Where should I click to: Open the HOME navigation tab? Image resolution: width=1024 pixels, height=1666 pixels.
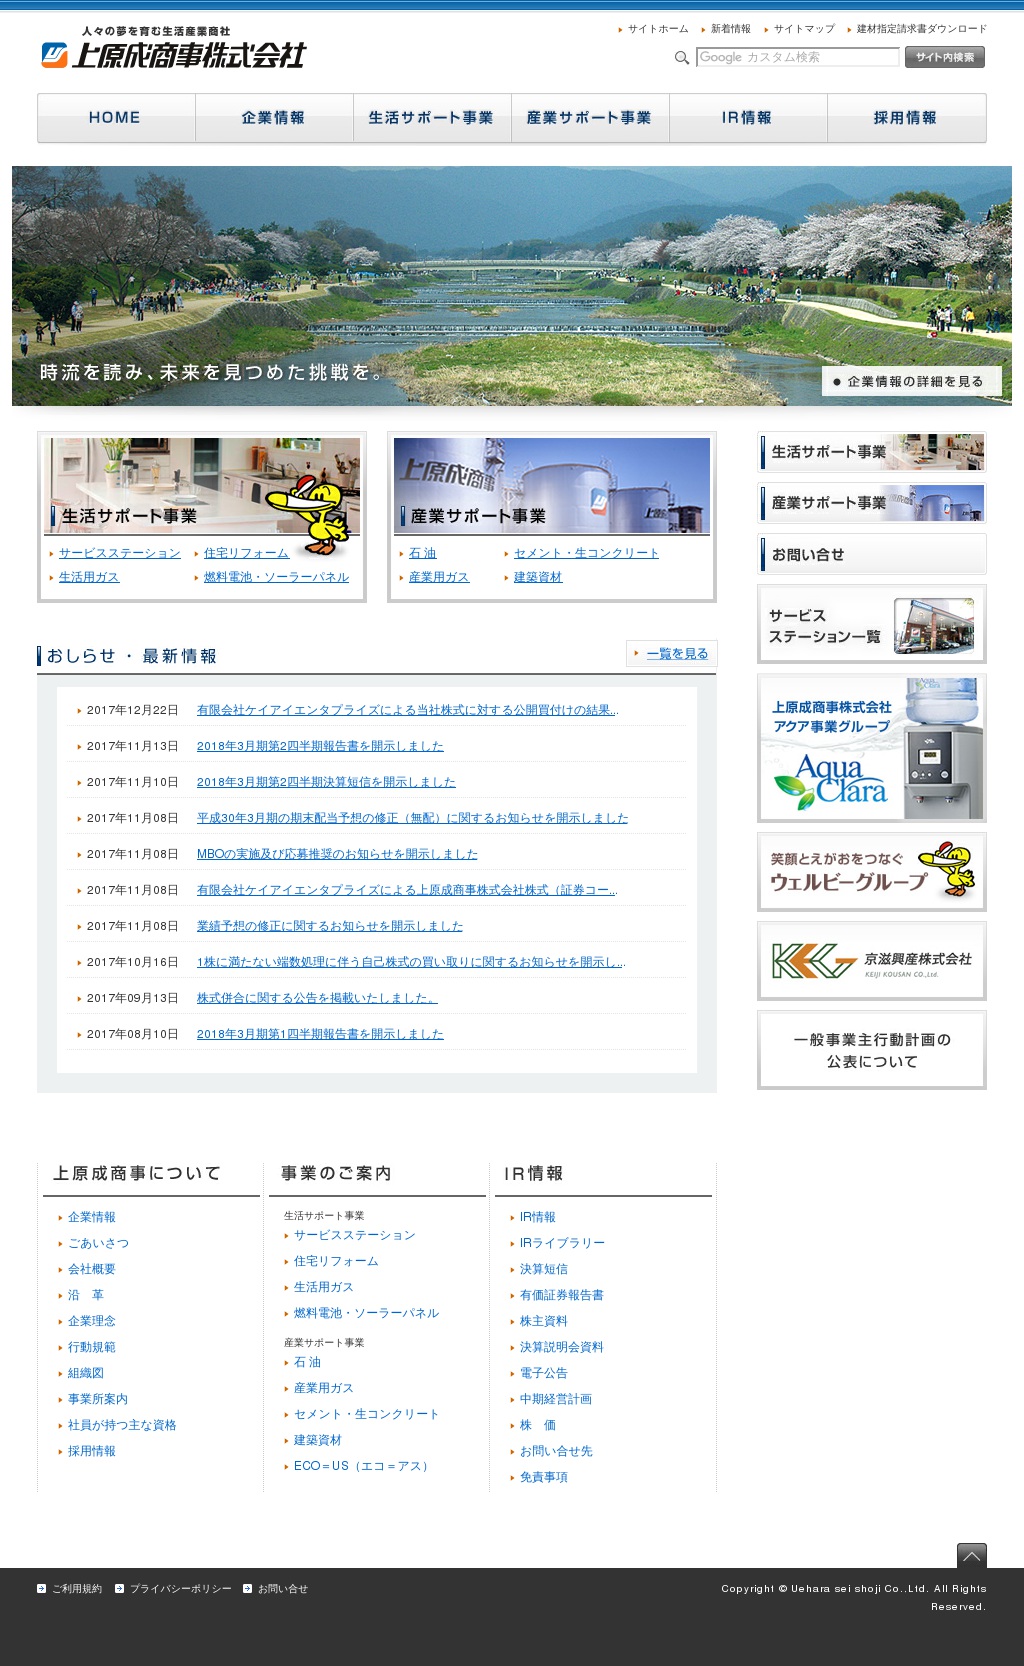116,118
